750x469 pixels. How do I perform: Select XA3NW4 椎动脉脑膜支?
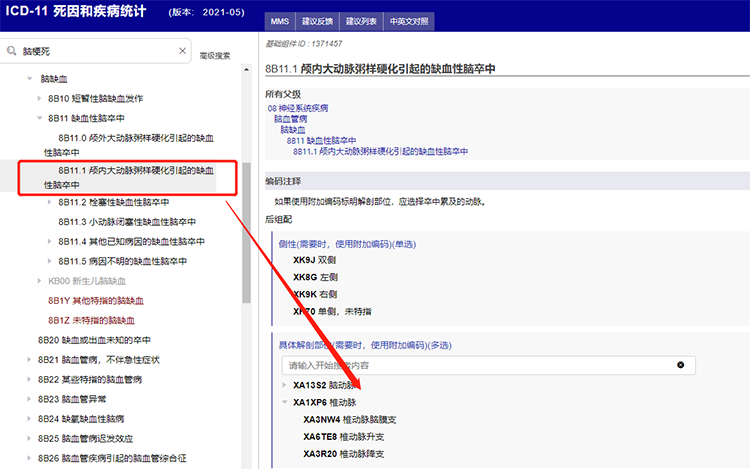tap(350, 419)
